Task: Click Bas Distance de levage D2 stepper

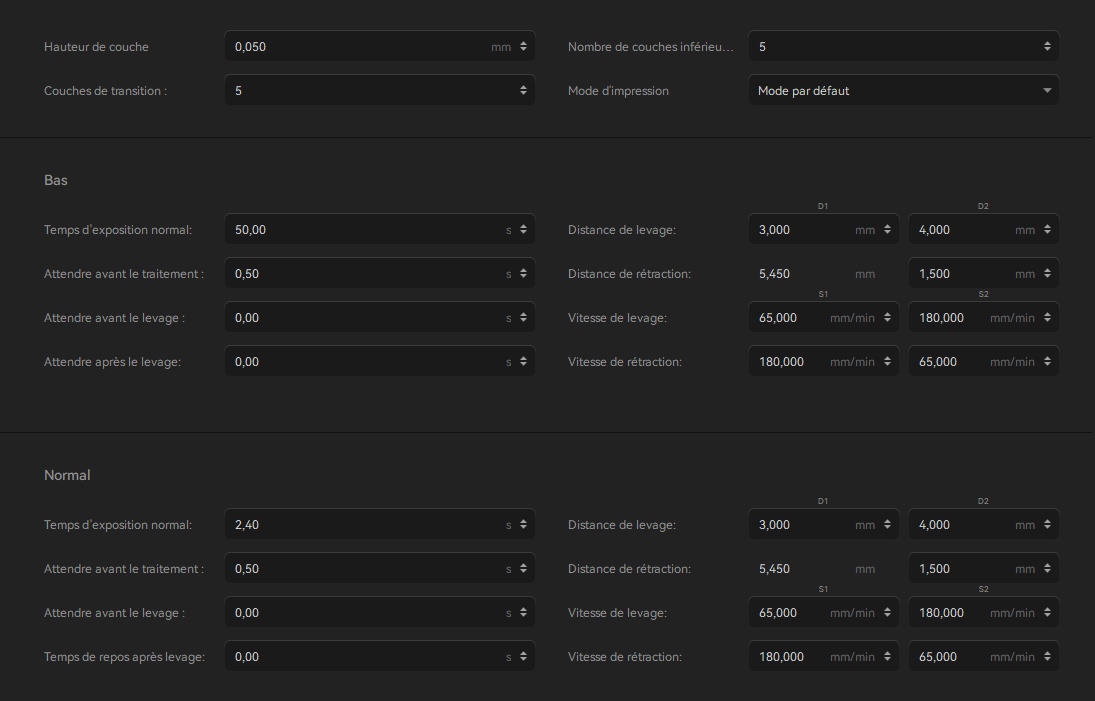Action: click(1047, 230)
